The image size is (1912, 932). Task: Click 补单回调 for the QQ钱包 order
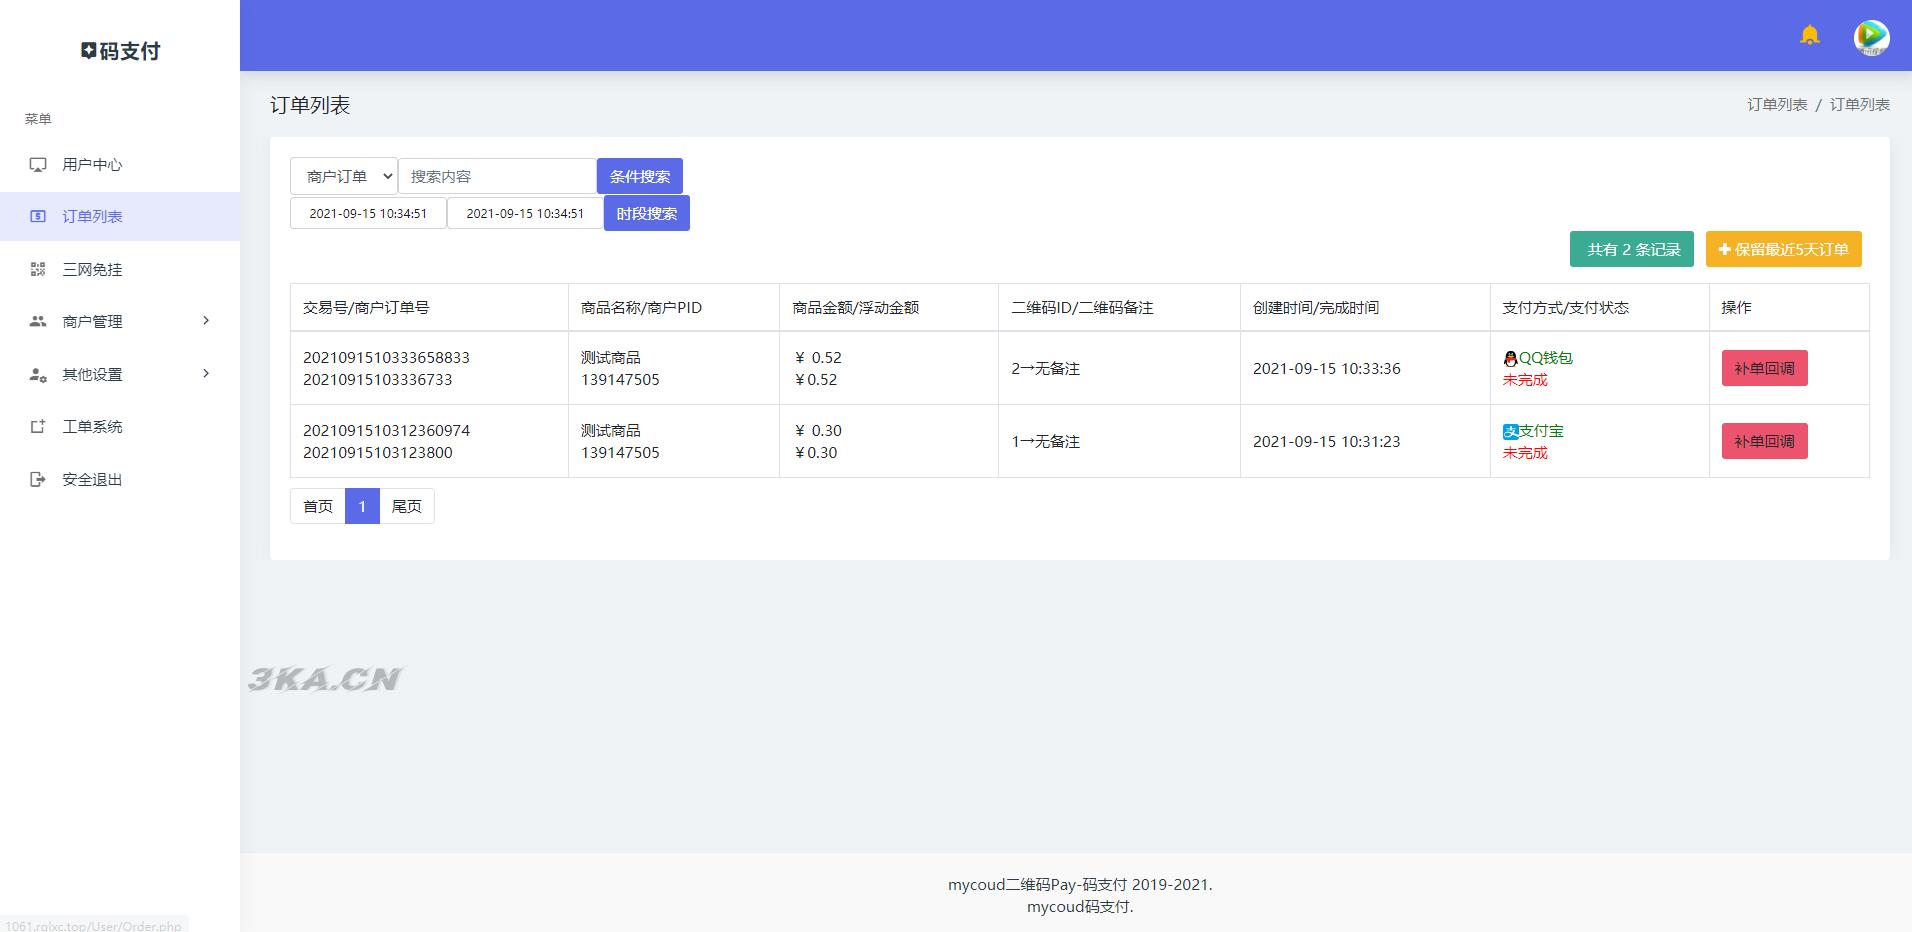tap(1764, 368)
